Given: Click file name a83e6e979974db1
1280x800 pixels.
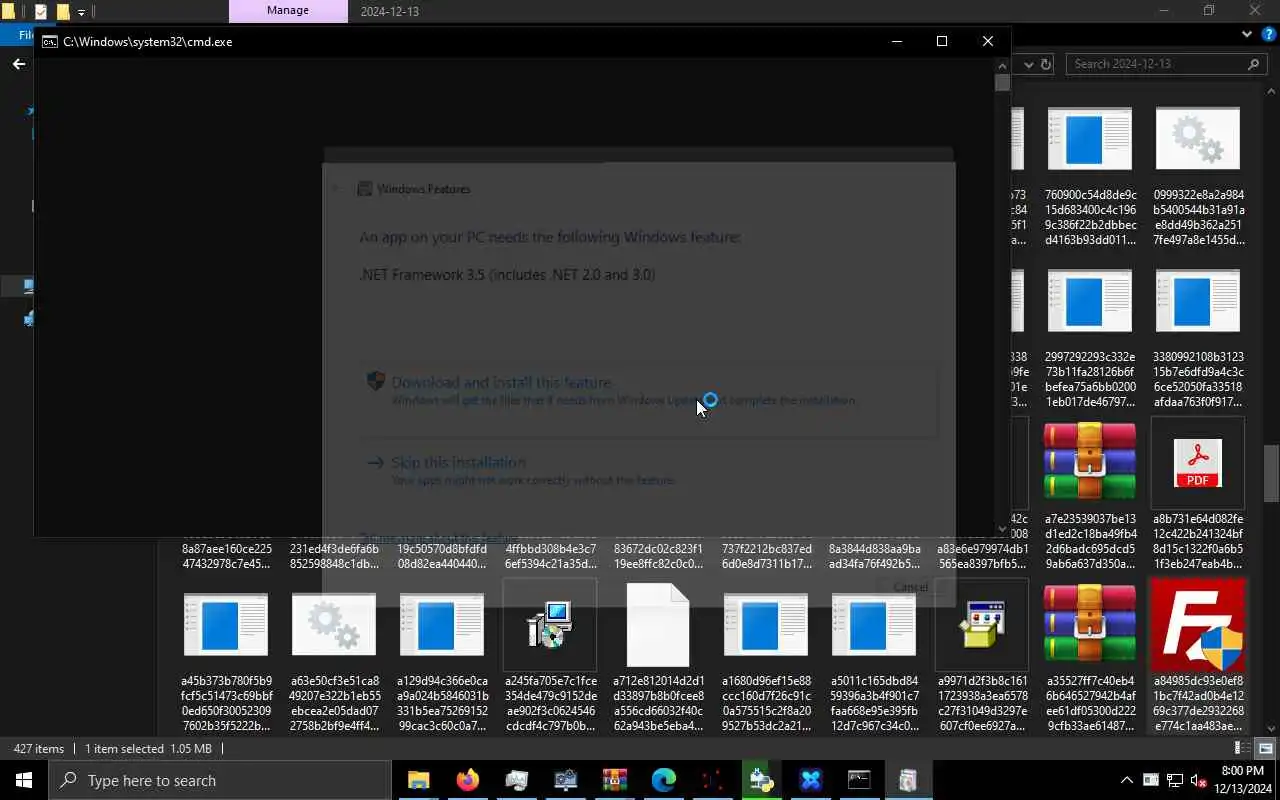Looking at the screenshot, I should 981,556.
